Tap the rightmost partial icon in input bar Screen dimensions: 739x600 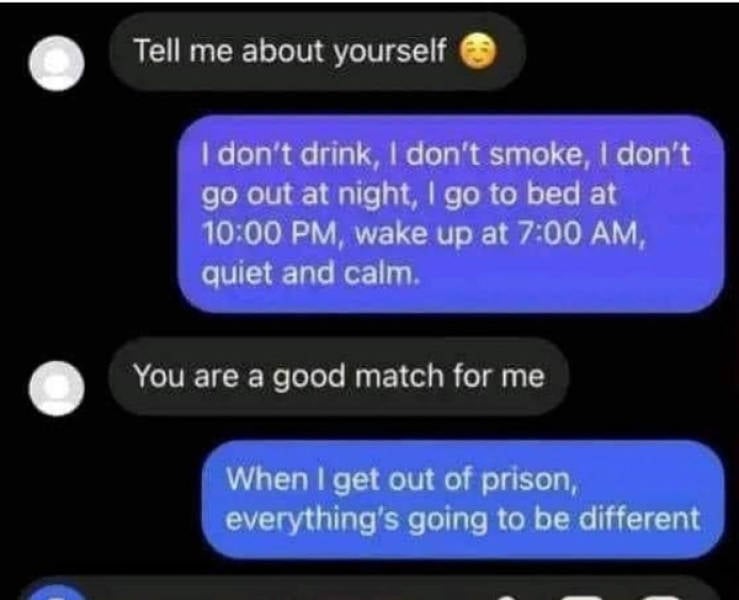click(664, 597)
